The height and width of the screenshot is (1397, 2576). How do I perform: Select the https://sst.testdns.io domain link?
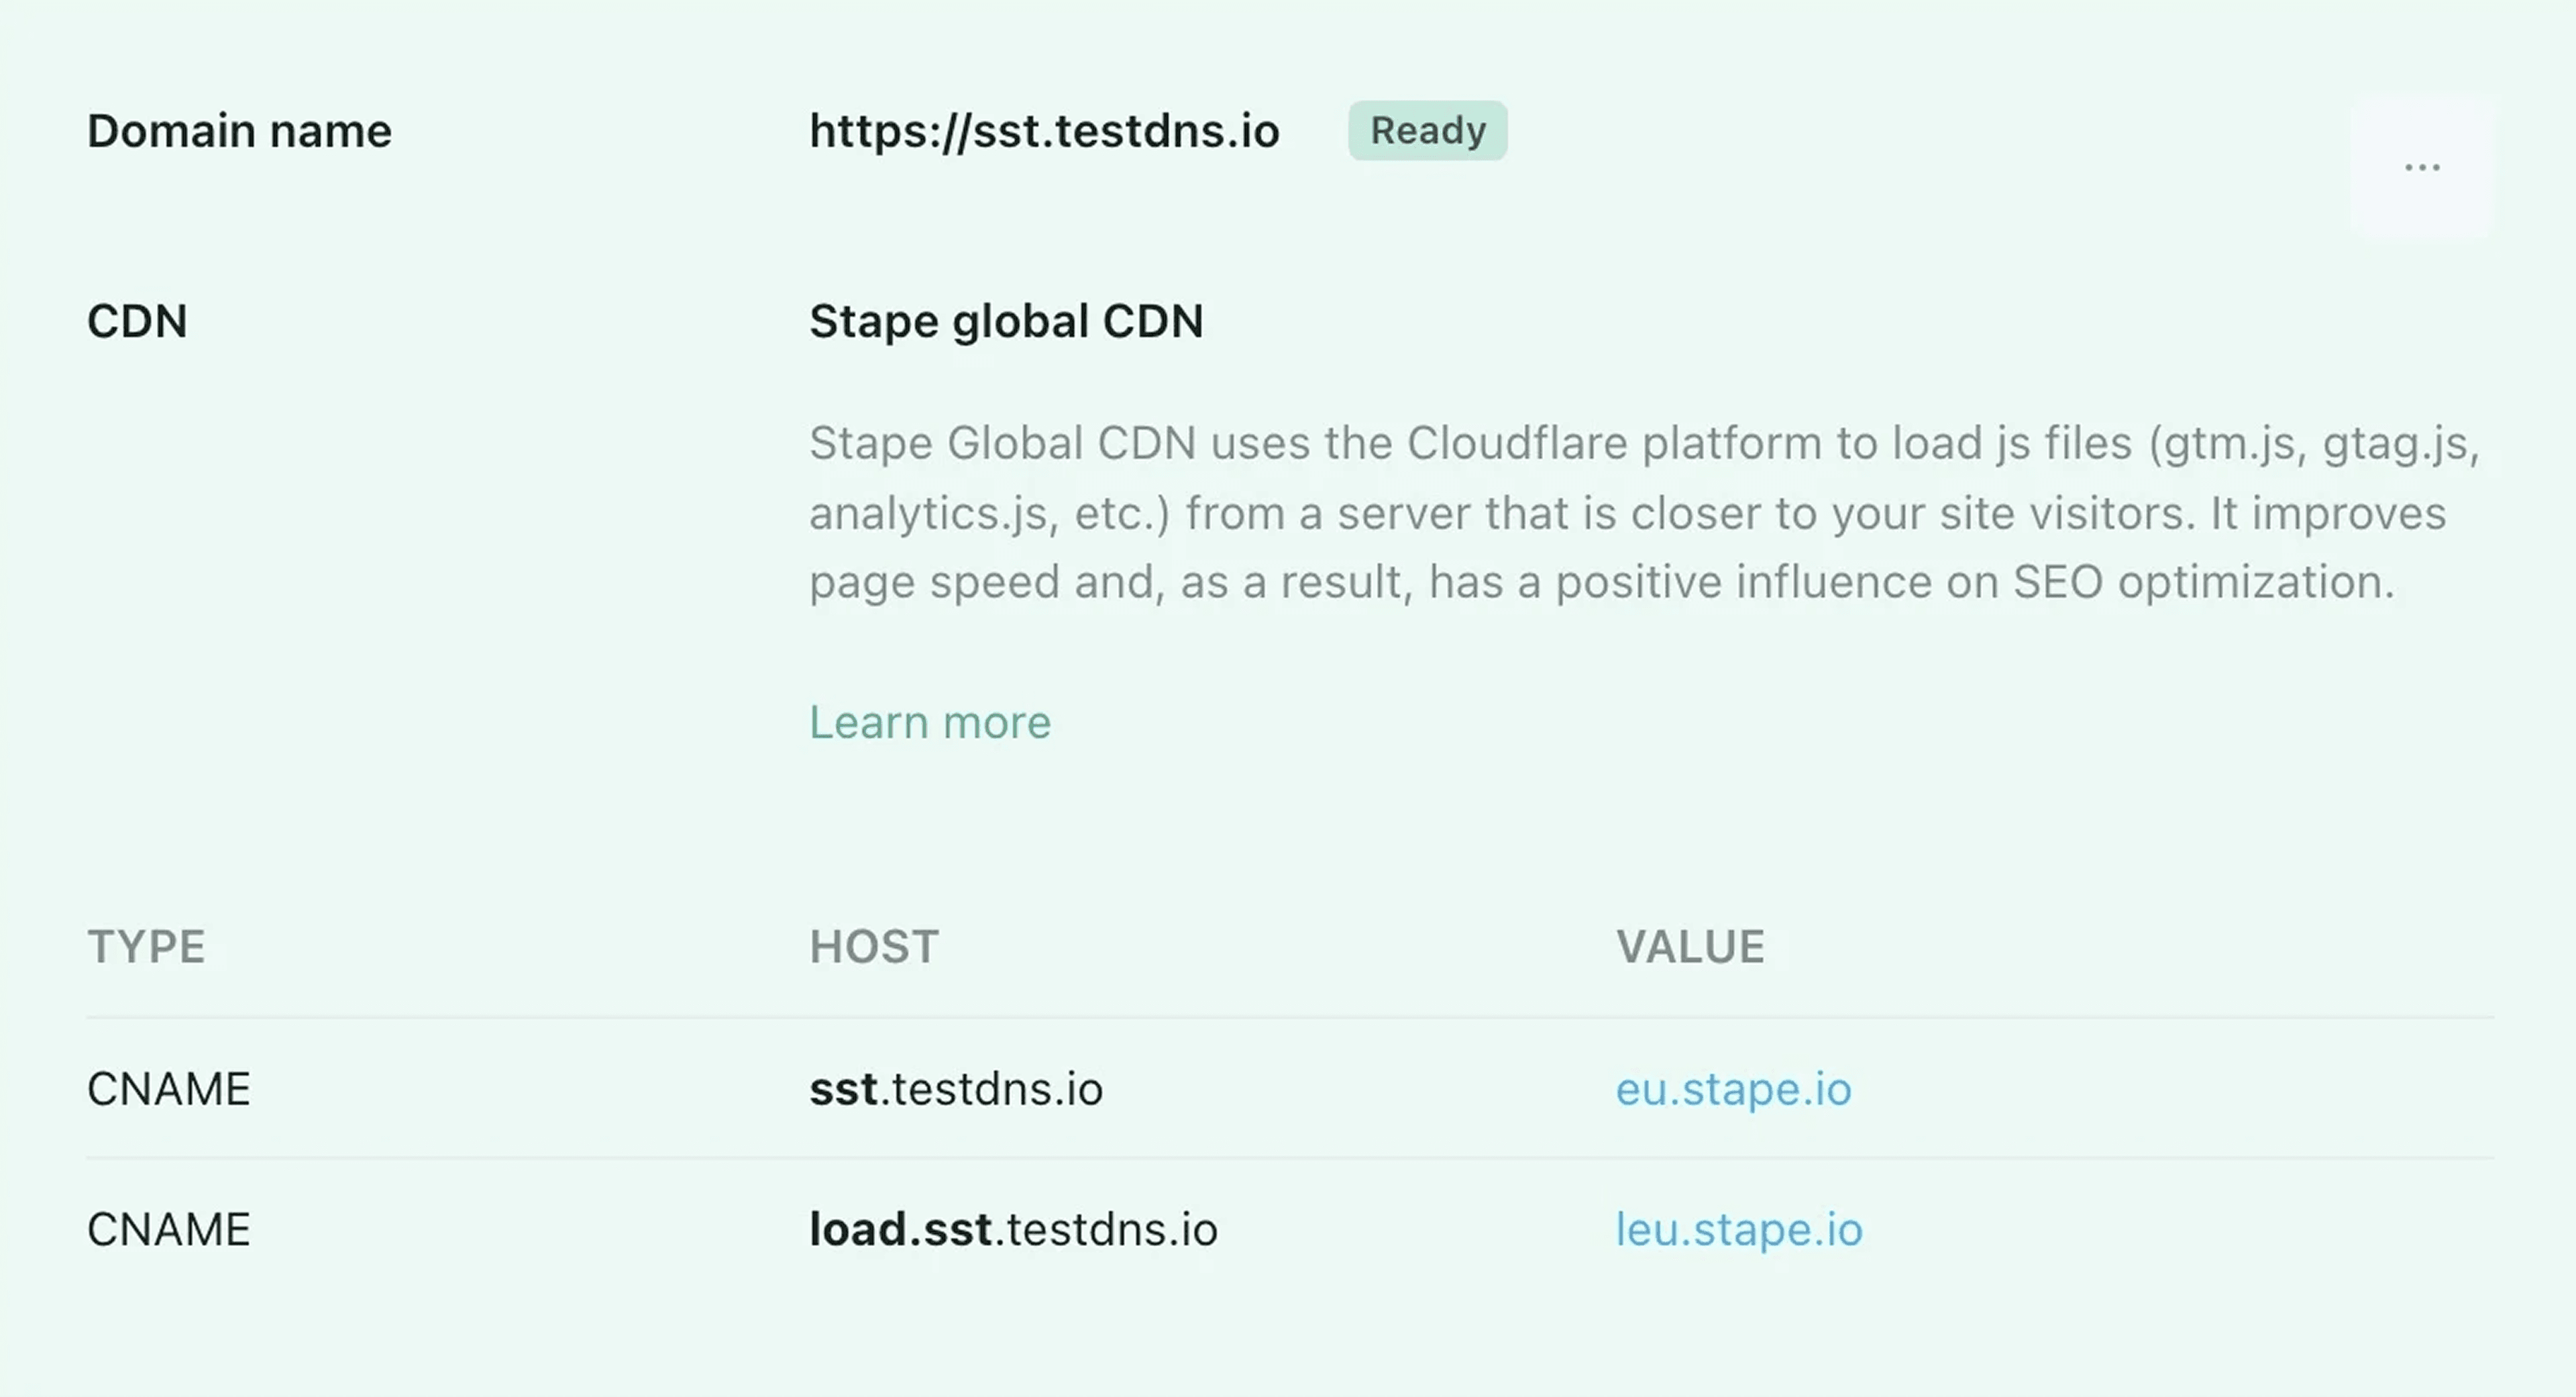[x=1043, y=130]
